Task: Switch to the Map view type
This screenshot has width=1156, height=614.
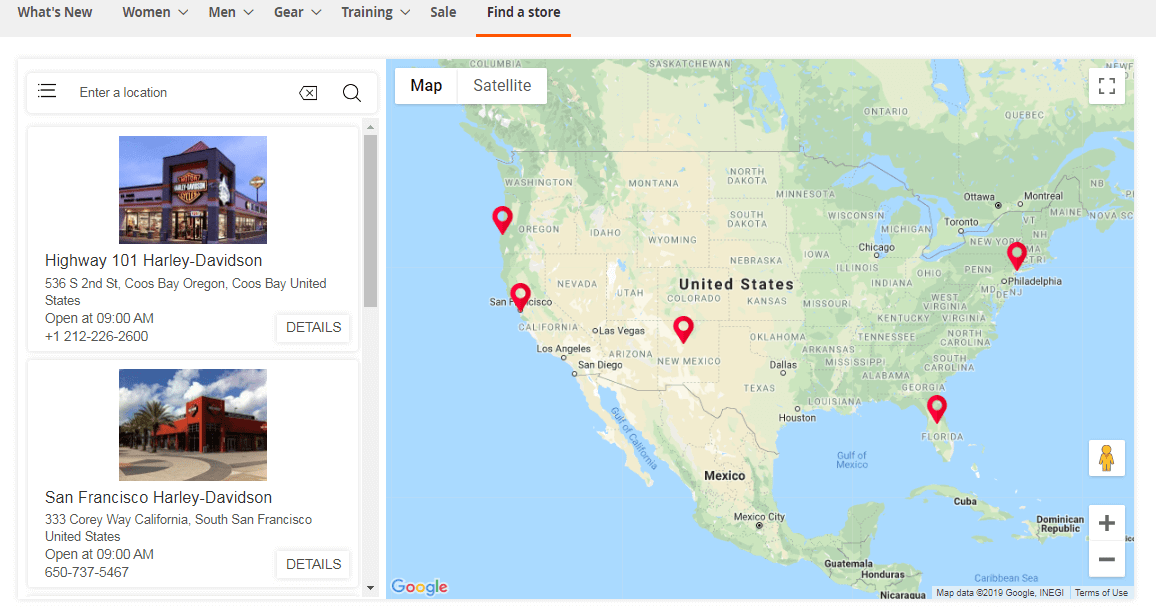Action: (x=426, y=86)
